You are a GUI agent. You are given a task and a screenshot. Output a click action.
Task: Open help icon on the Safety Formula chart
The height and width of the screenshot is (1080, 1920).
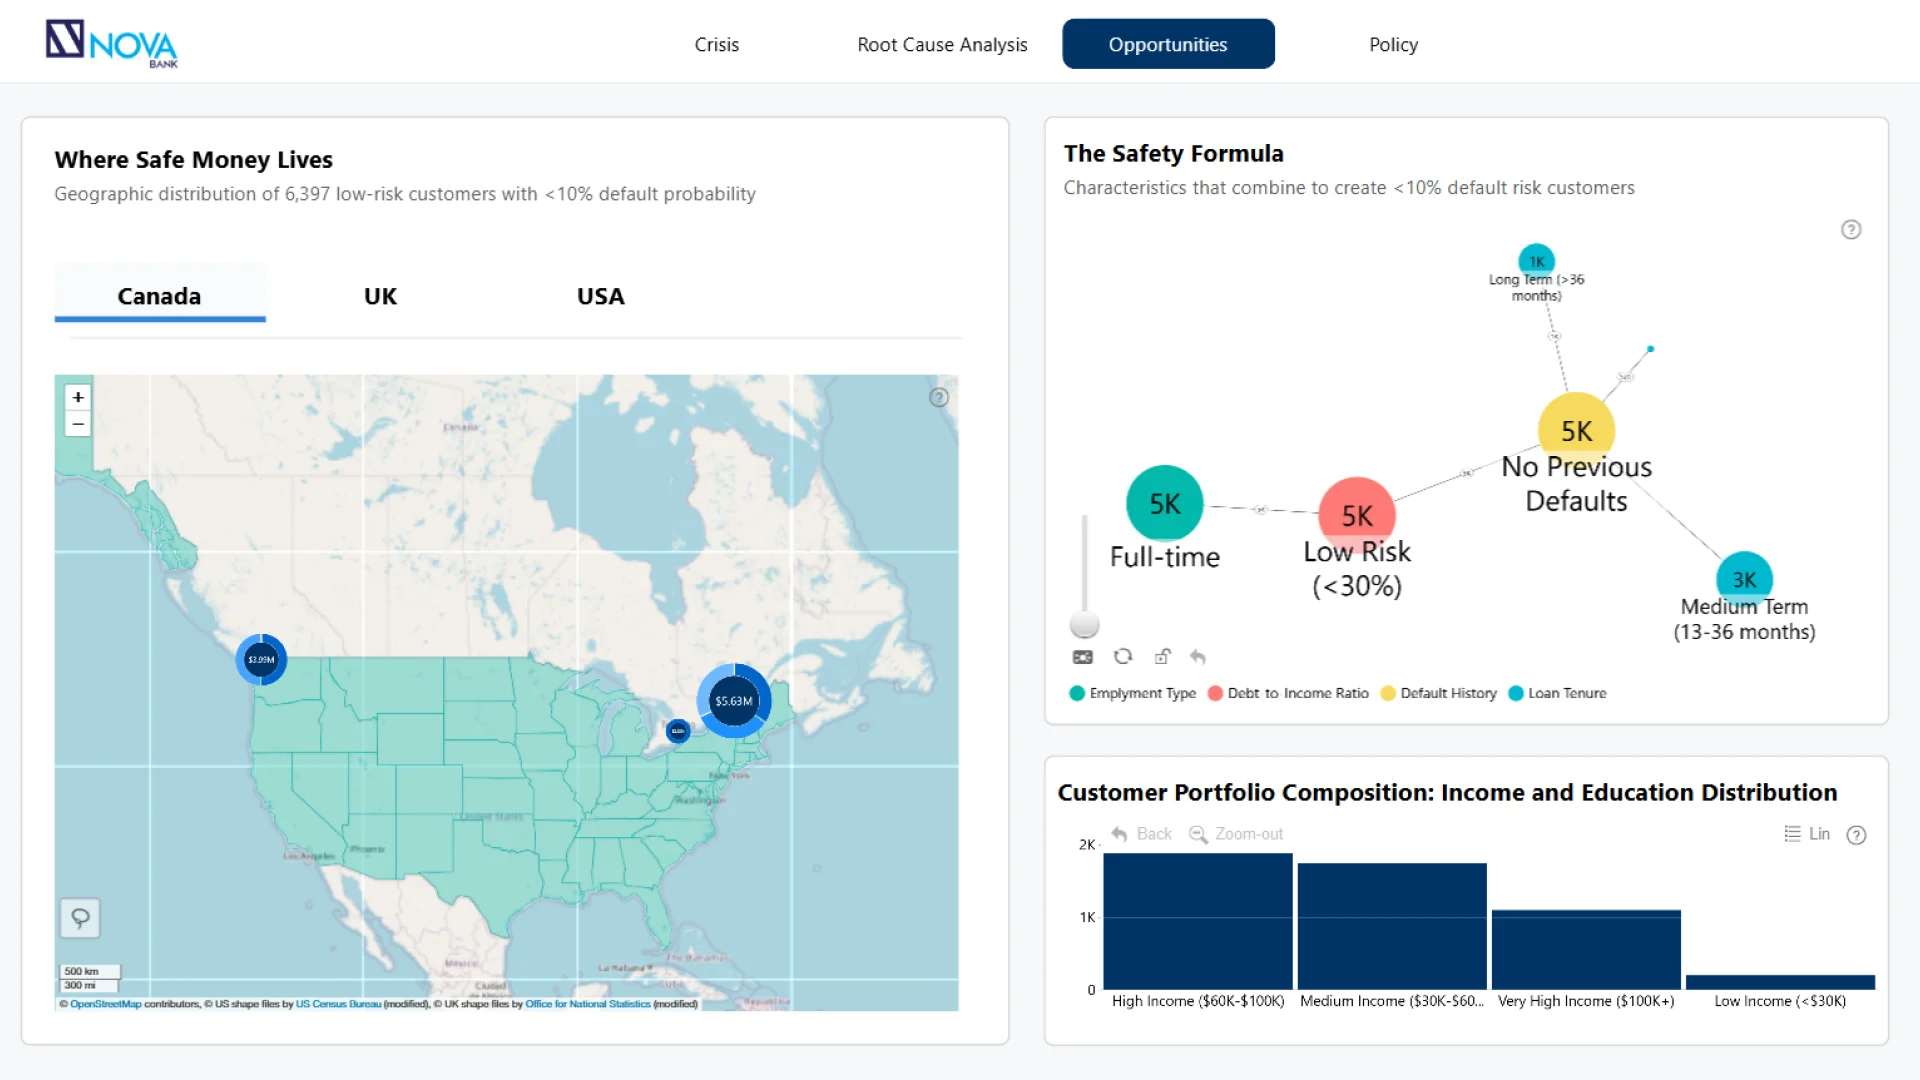tap(1851, 230)
